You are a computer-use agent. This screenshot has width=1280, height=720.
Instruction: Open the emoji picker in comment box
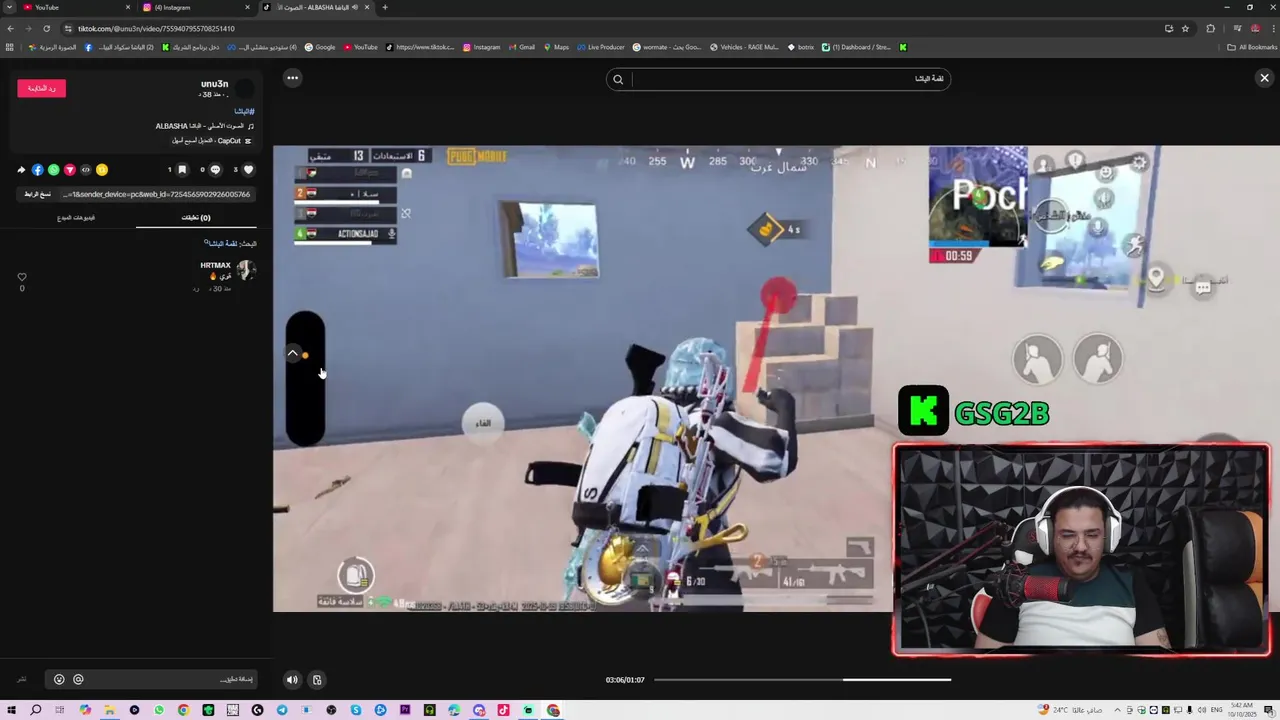[x=59, y=679]
